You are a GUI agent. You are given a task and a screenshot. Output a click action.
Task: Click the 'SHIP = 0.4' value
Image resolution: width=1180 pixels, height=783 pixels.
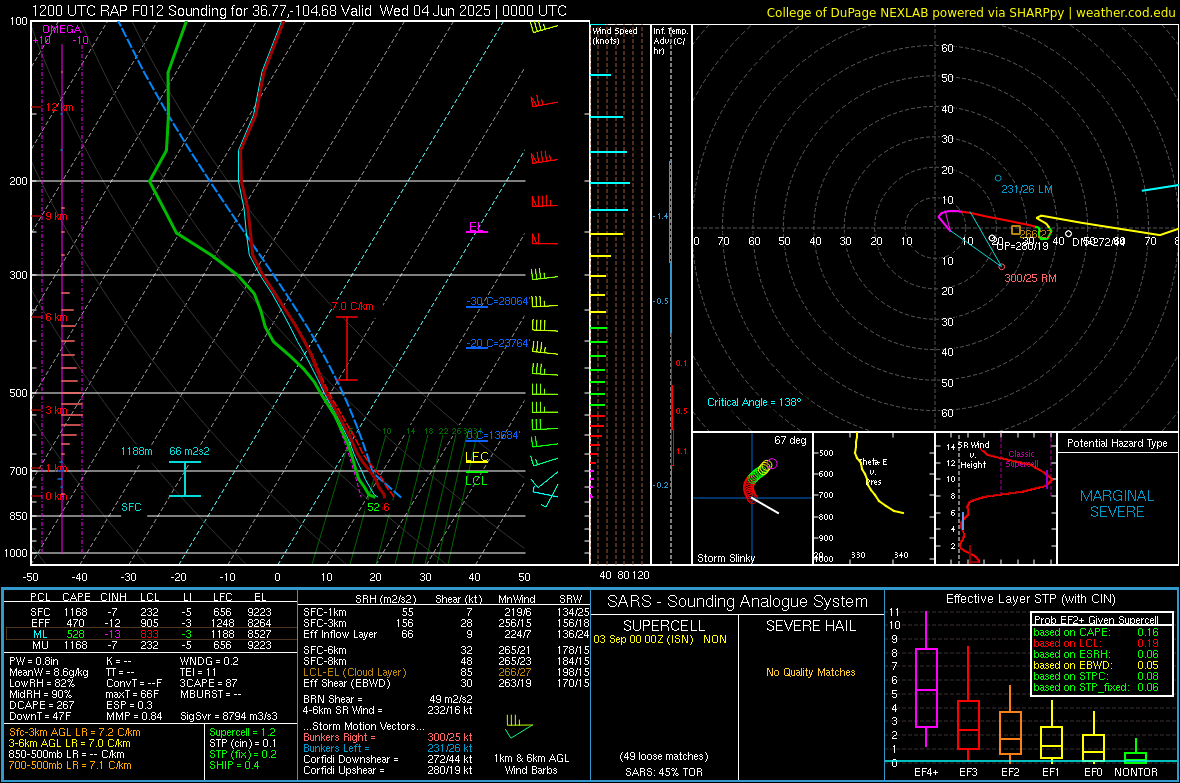click(234, 765)
